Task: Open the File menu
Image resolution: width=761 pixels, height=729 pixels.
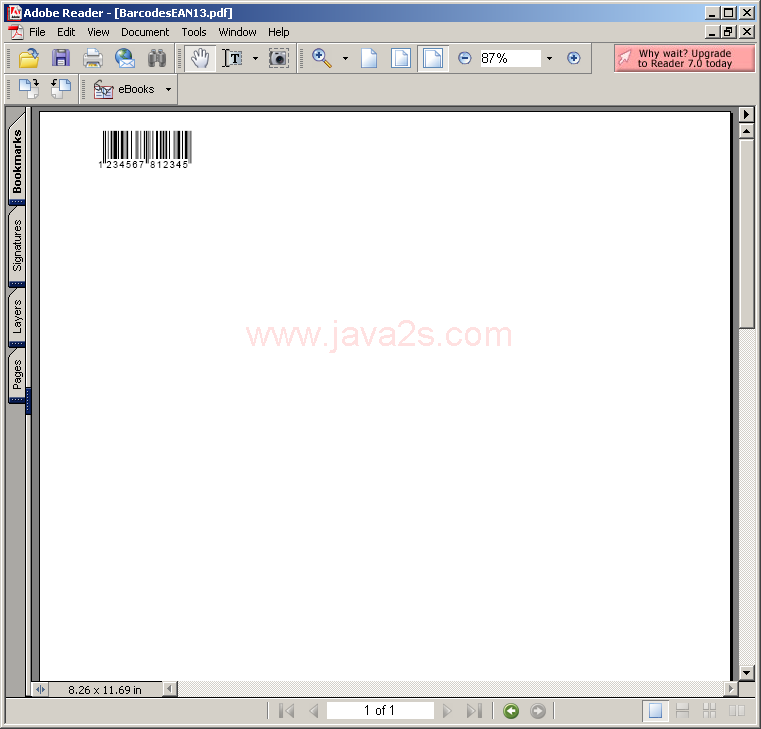Action: click(x=37, y=32)
